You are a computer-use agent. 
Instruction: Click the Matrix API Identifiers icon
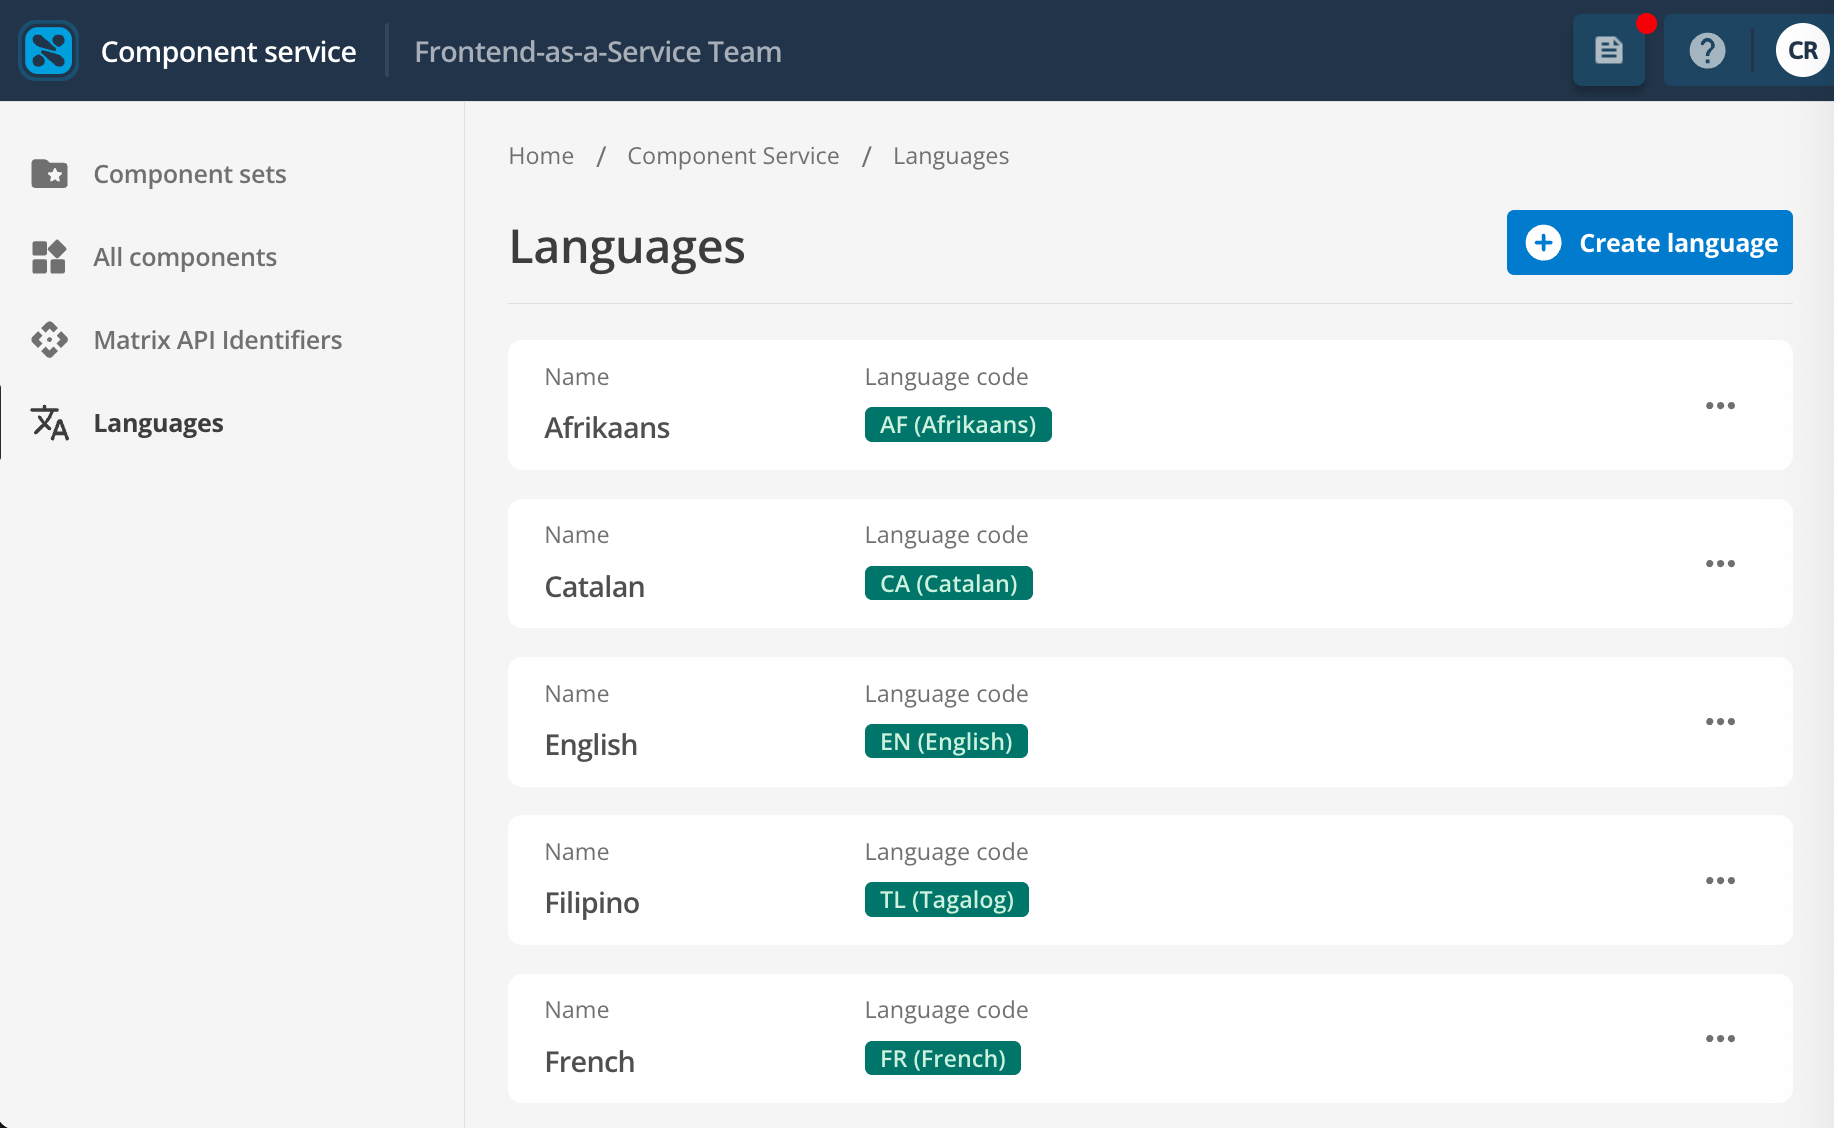coord(49,340)
